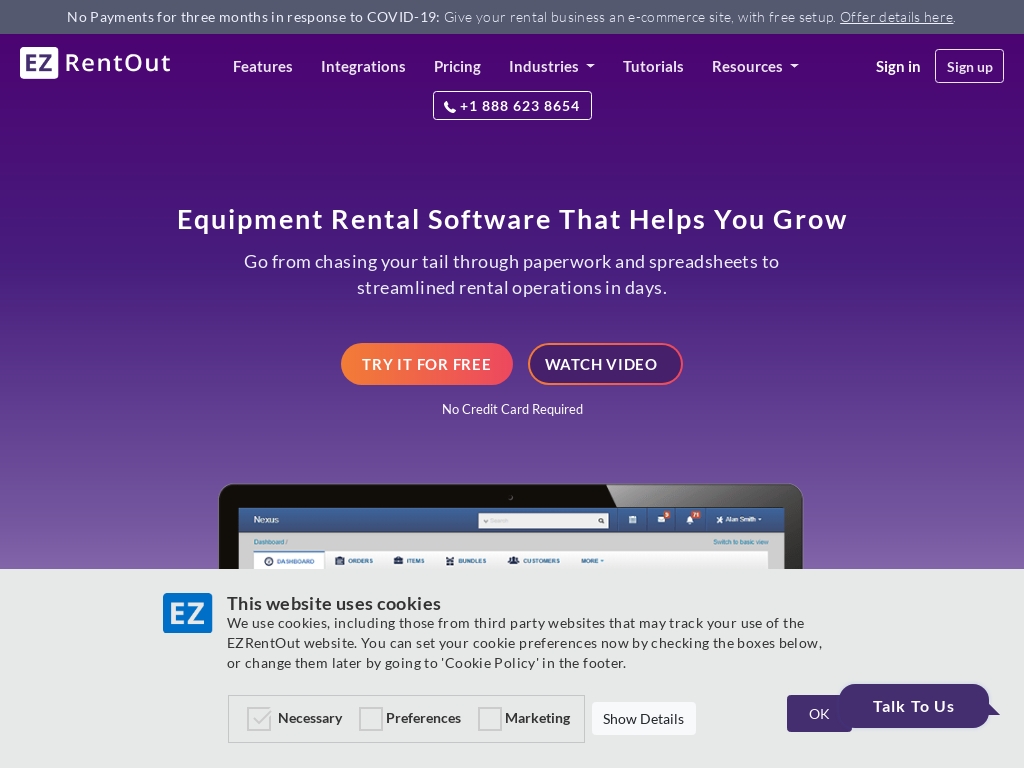The image size is (1024, 768).
Task: Click the calendar icon in the Nexus preview
Action: pos(632,520)
